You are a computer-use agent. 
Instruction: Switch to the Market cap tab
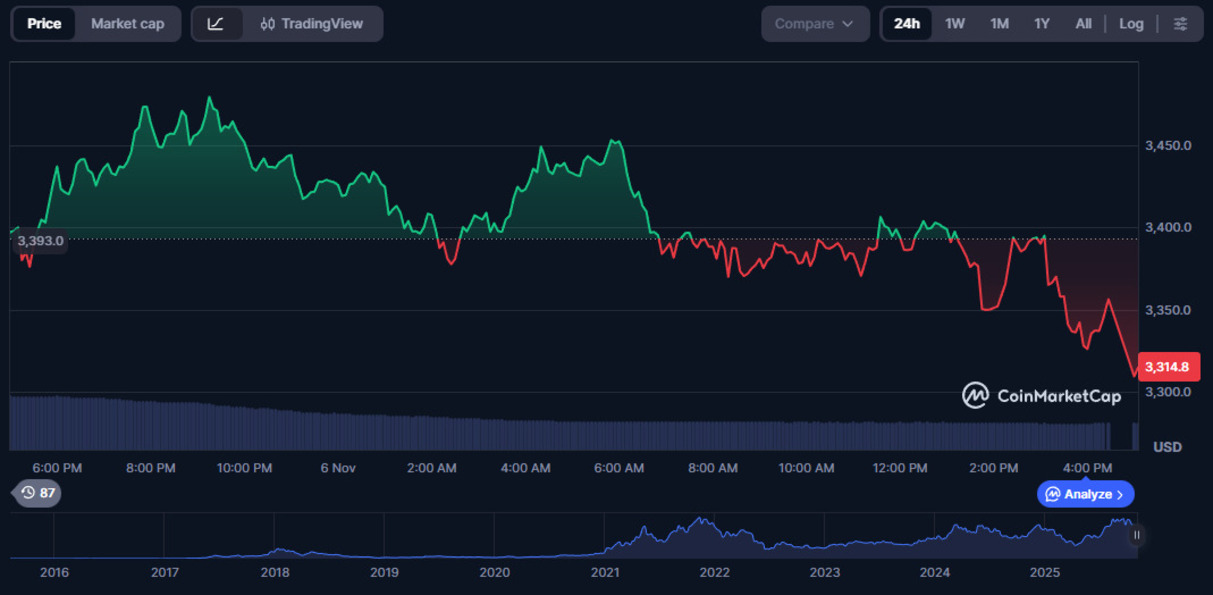point(127,24)
